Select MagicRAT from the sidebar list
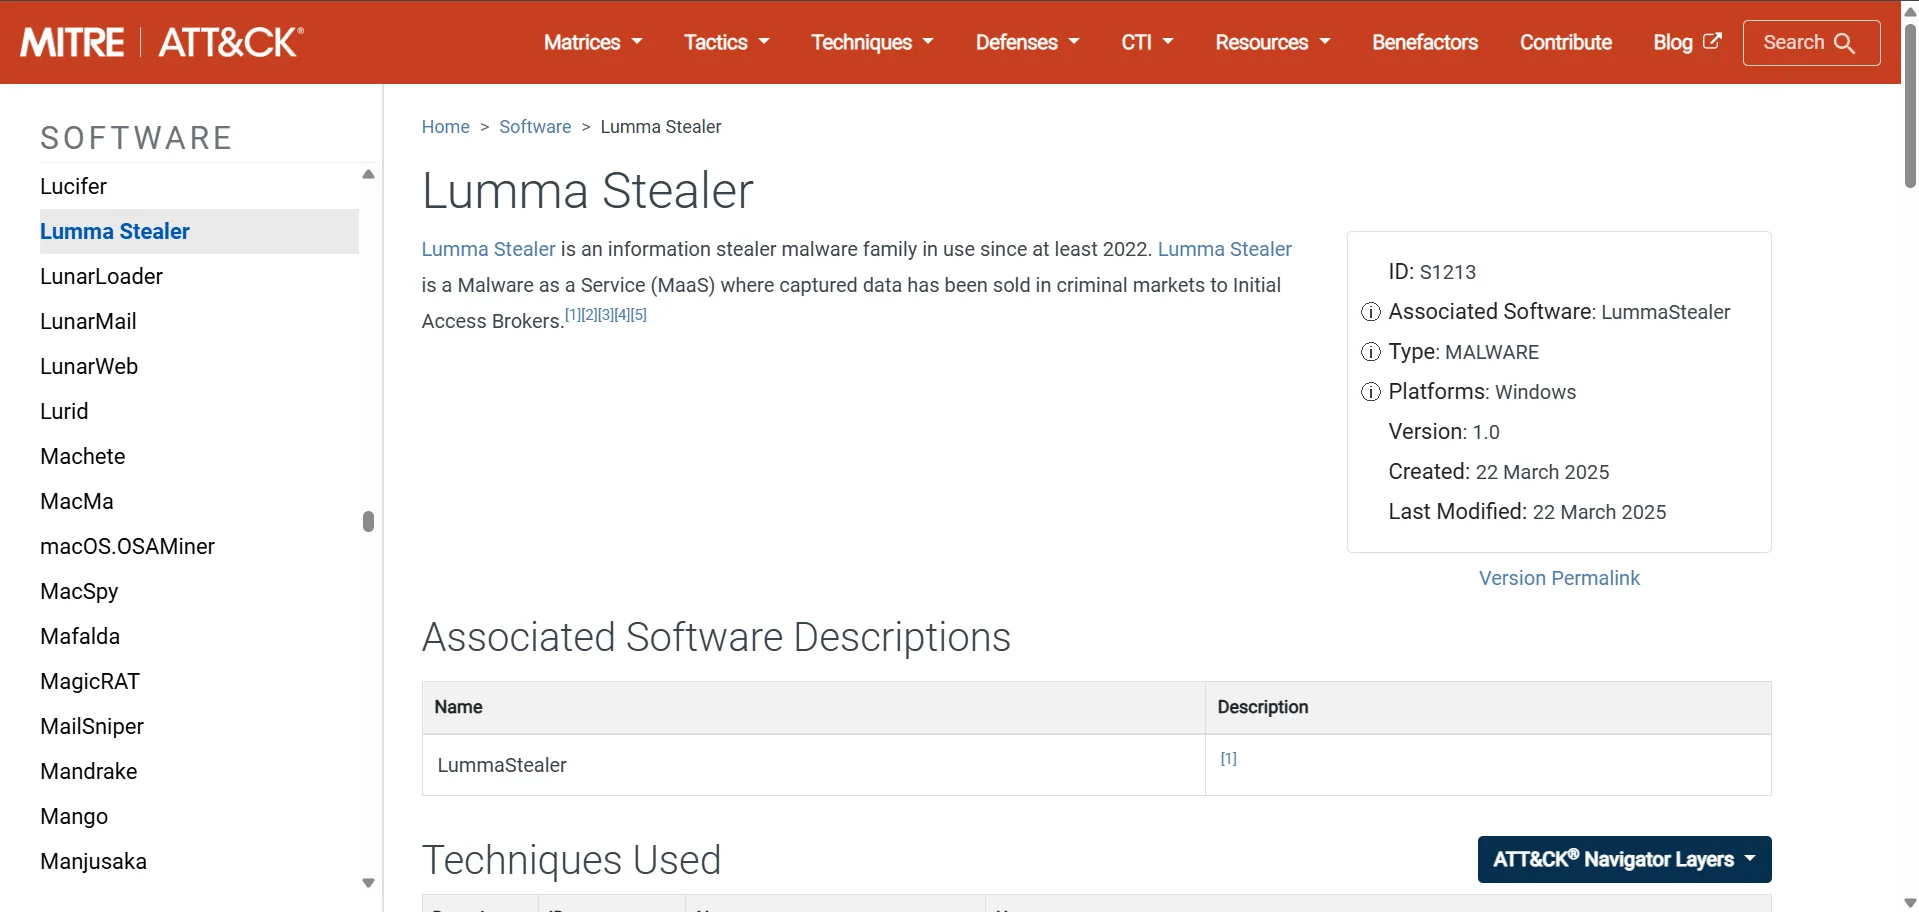This screenshot has width=1919, height=912. pos(90,681)
